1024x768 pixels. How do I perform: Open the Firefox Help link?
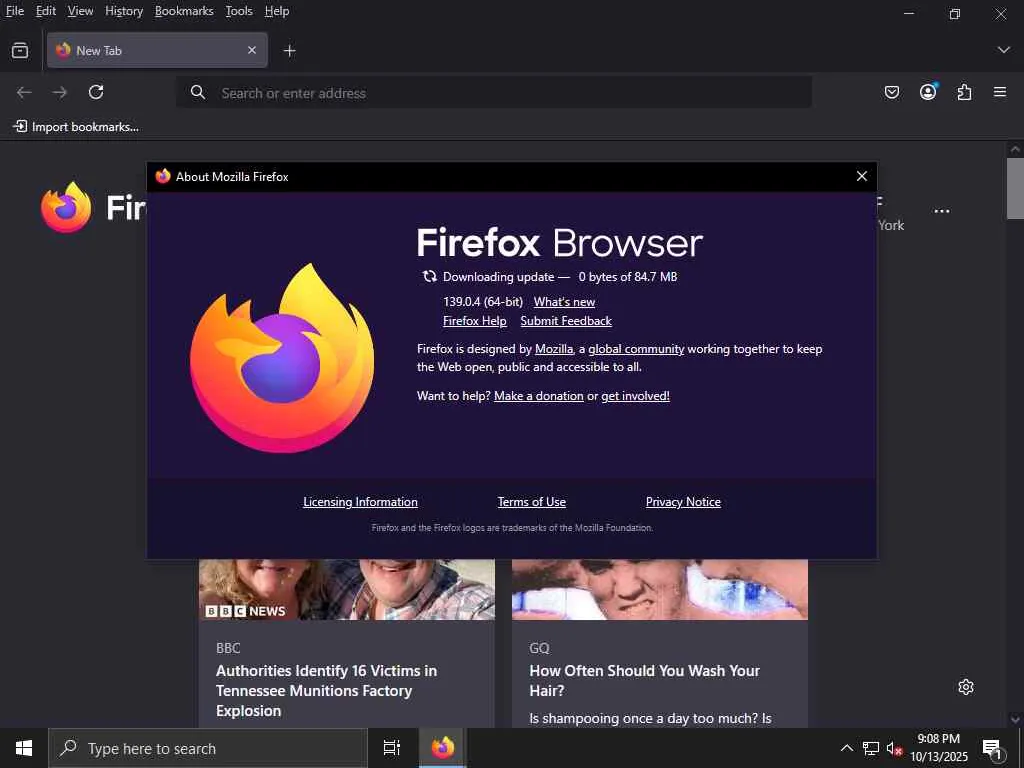(475, 321)
